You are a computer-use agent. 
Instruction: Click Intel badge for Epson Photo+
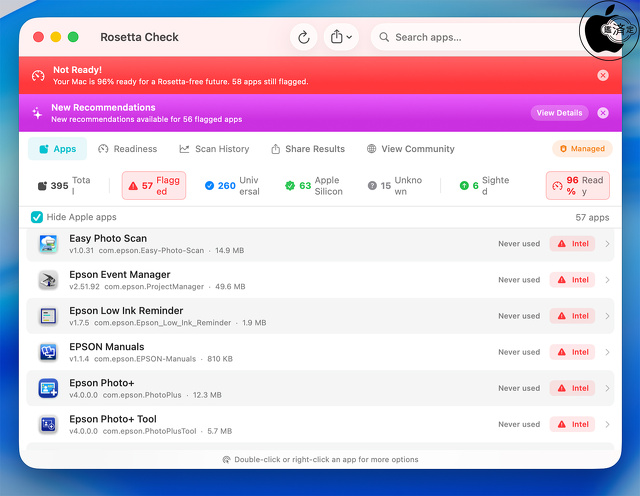click(x=572, y=388)
